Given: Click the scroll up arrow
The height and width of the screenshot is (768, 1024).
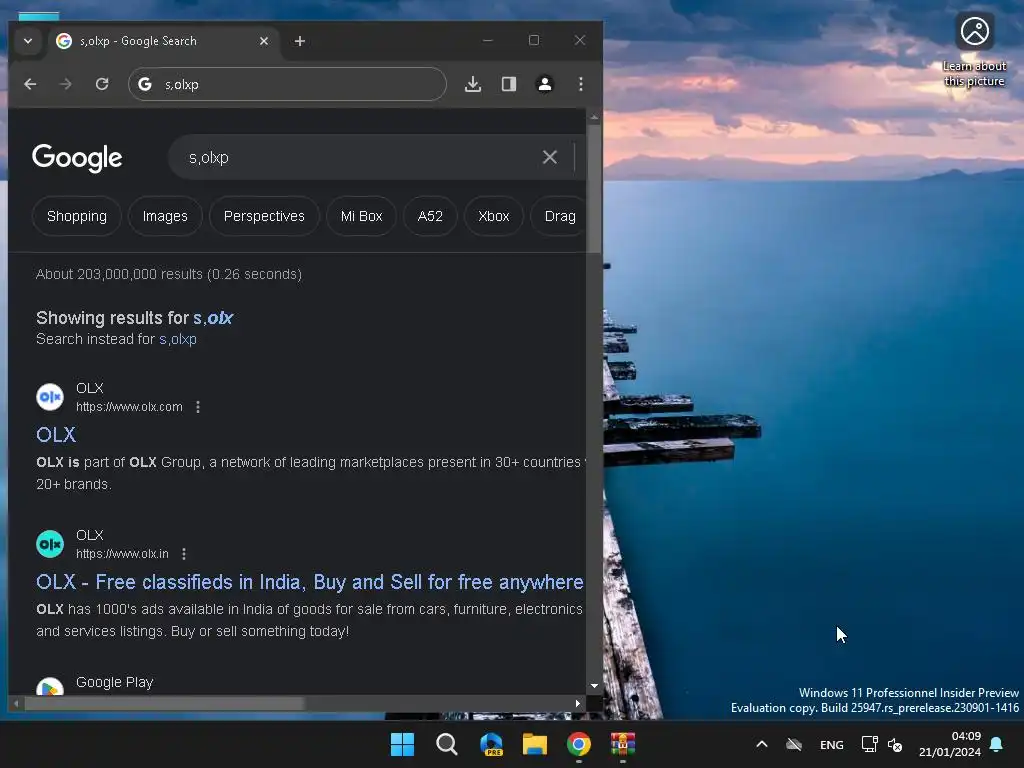Looking at the screenshot, I should 594,118.
